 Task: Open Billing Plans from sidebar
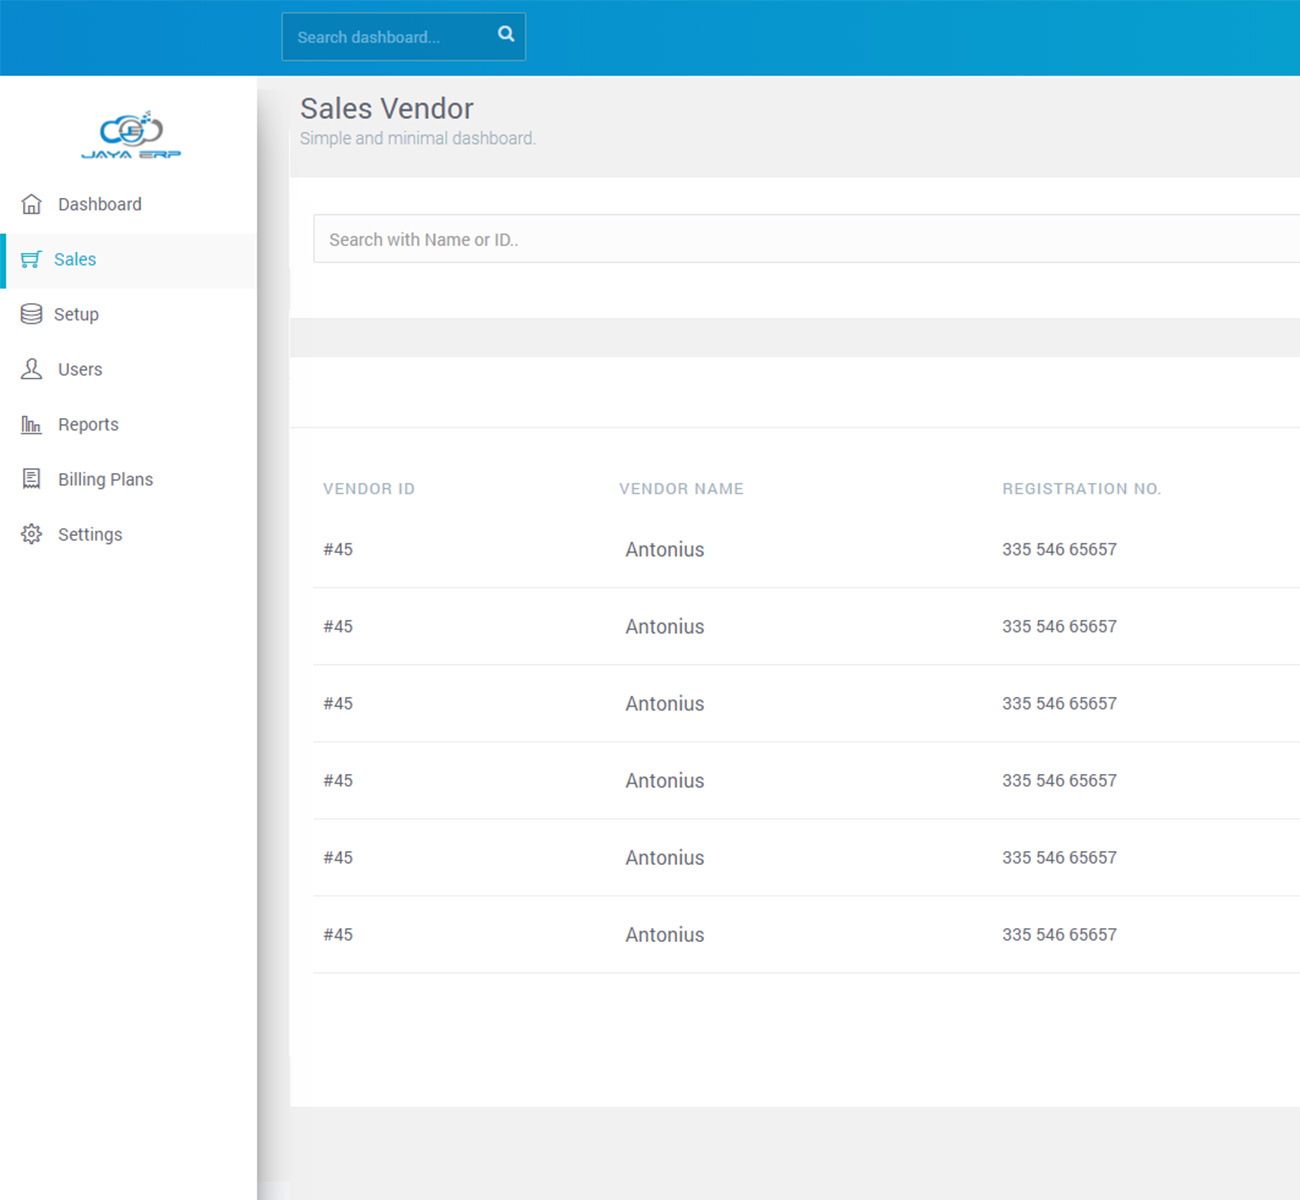point(105,480)
